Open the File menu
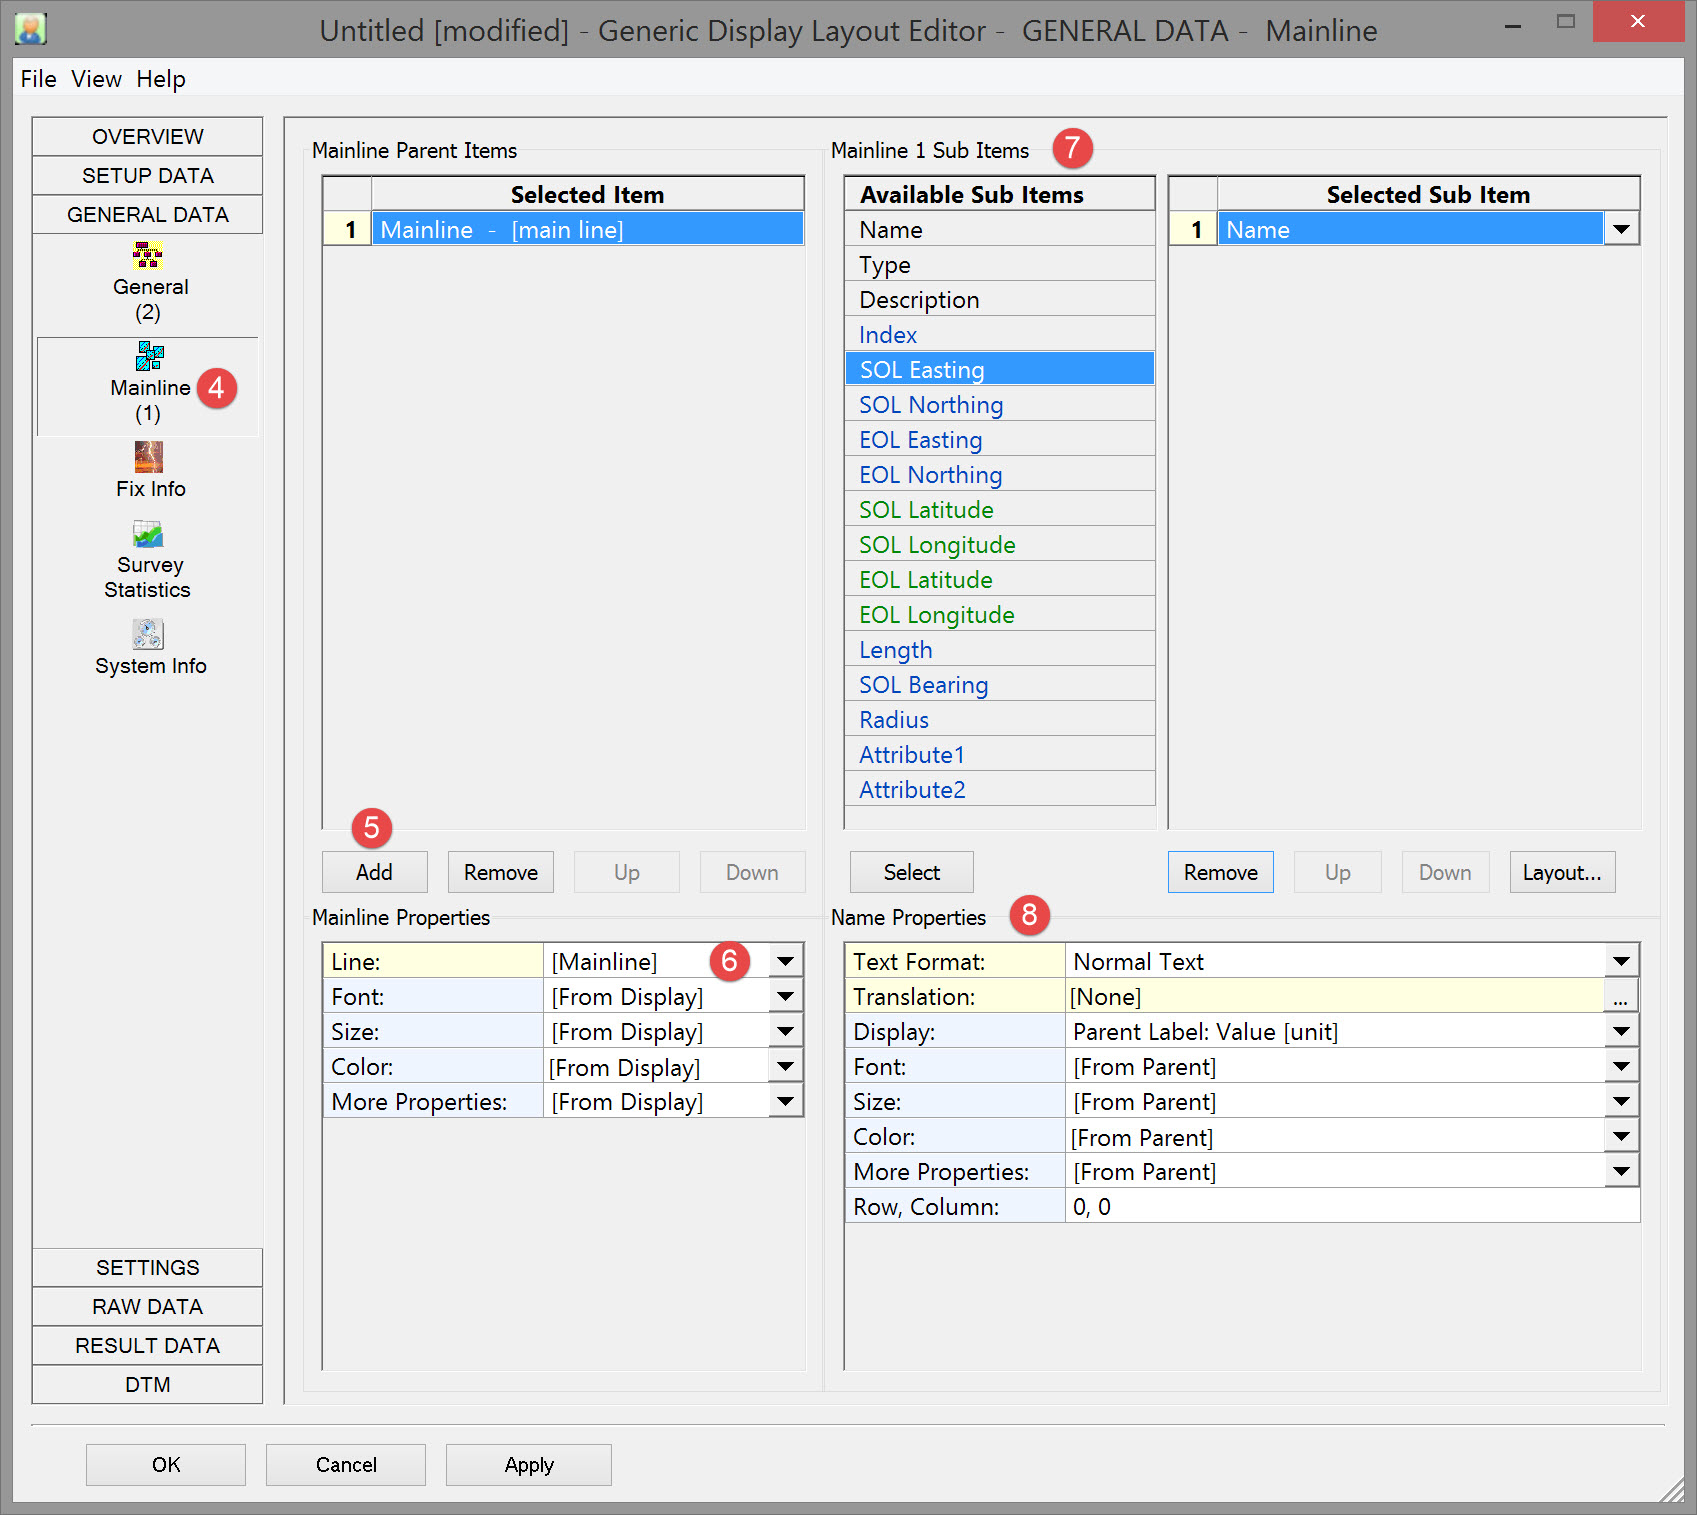This screenshot has width=1697, height=1515. [x=38, y=79]
